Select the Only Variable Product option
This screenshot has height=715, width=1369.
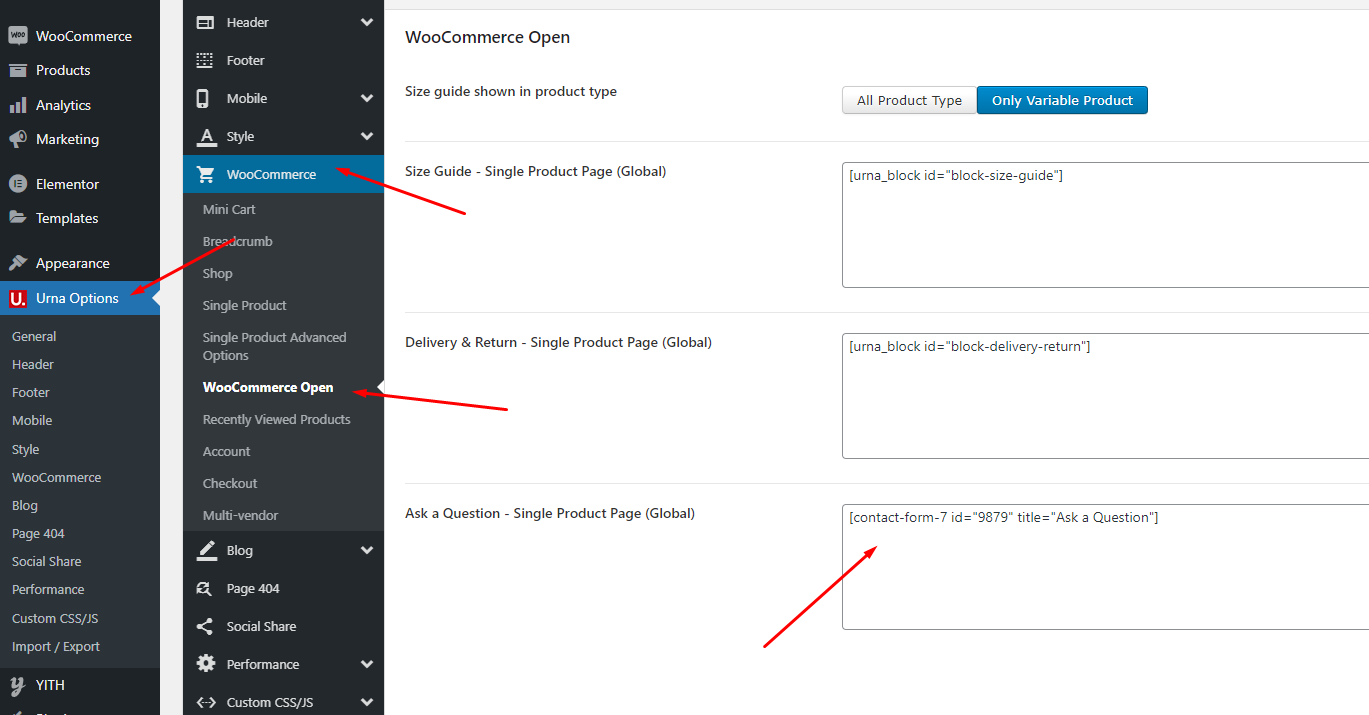pos(1062,100)
